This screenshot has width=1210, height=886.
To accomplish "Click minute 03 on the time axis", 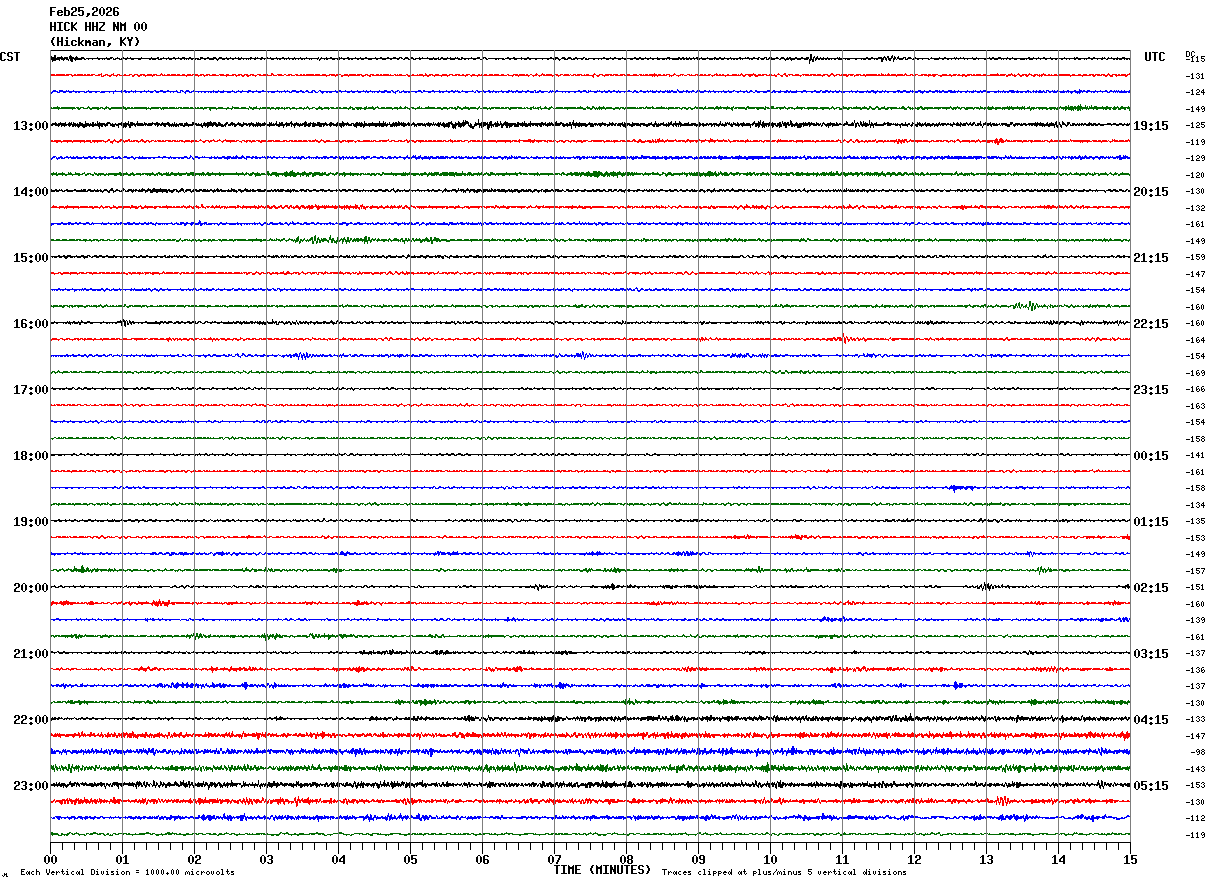I will (266, 859).
